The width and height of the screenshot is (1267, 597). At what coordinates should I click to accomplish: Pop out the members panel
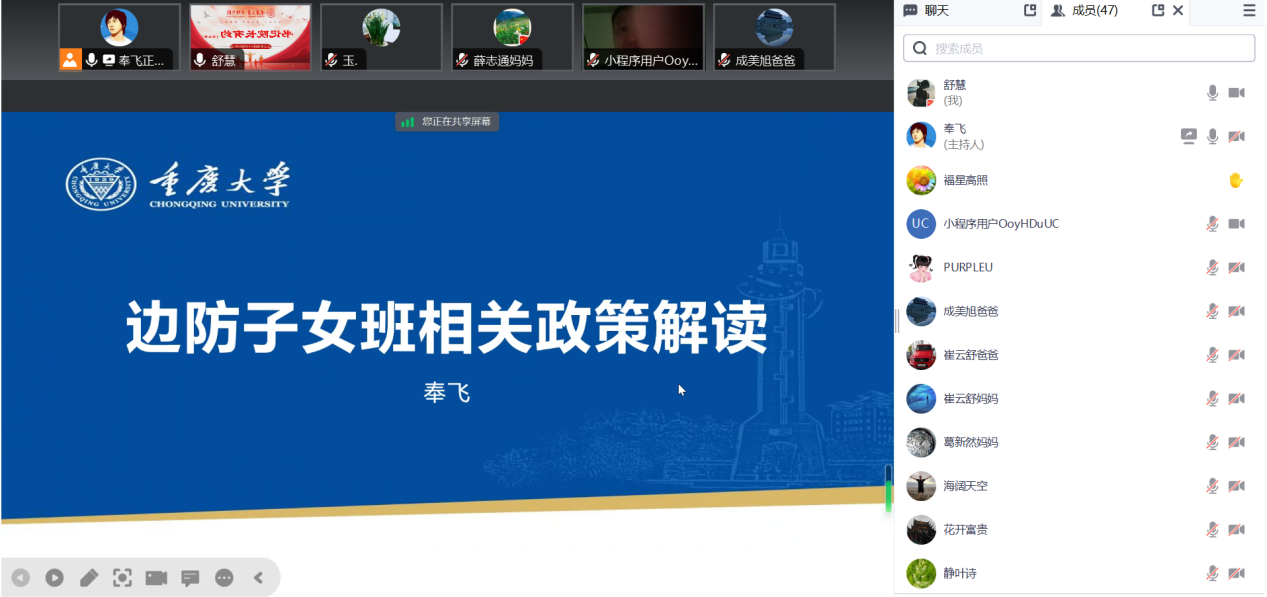1158,10
